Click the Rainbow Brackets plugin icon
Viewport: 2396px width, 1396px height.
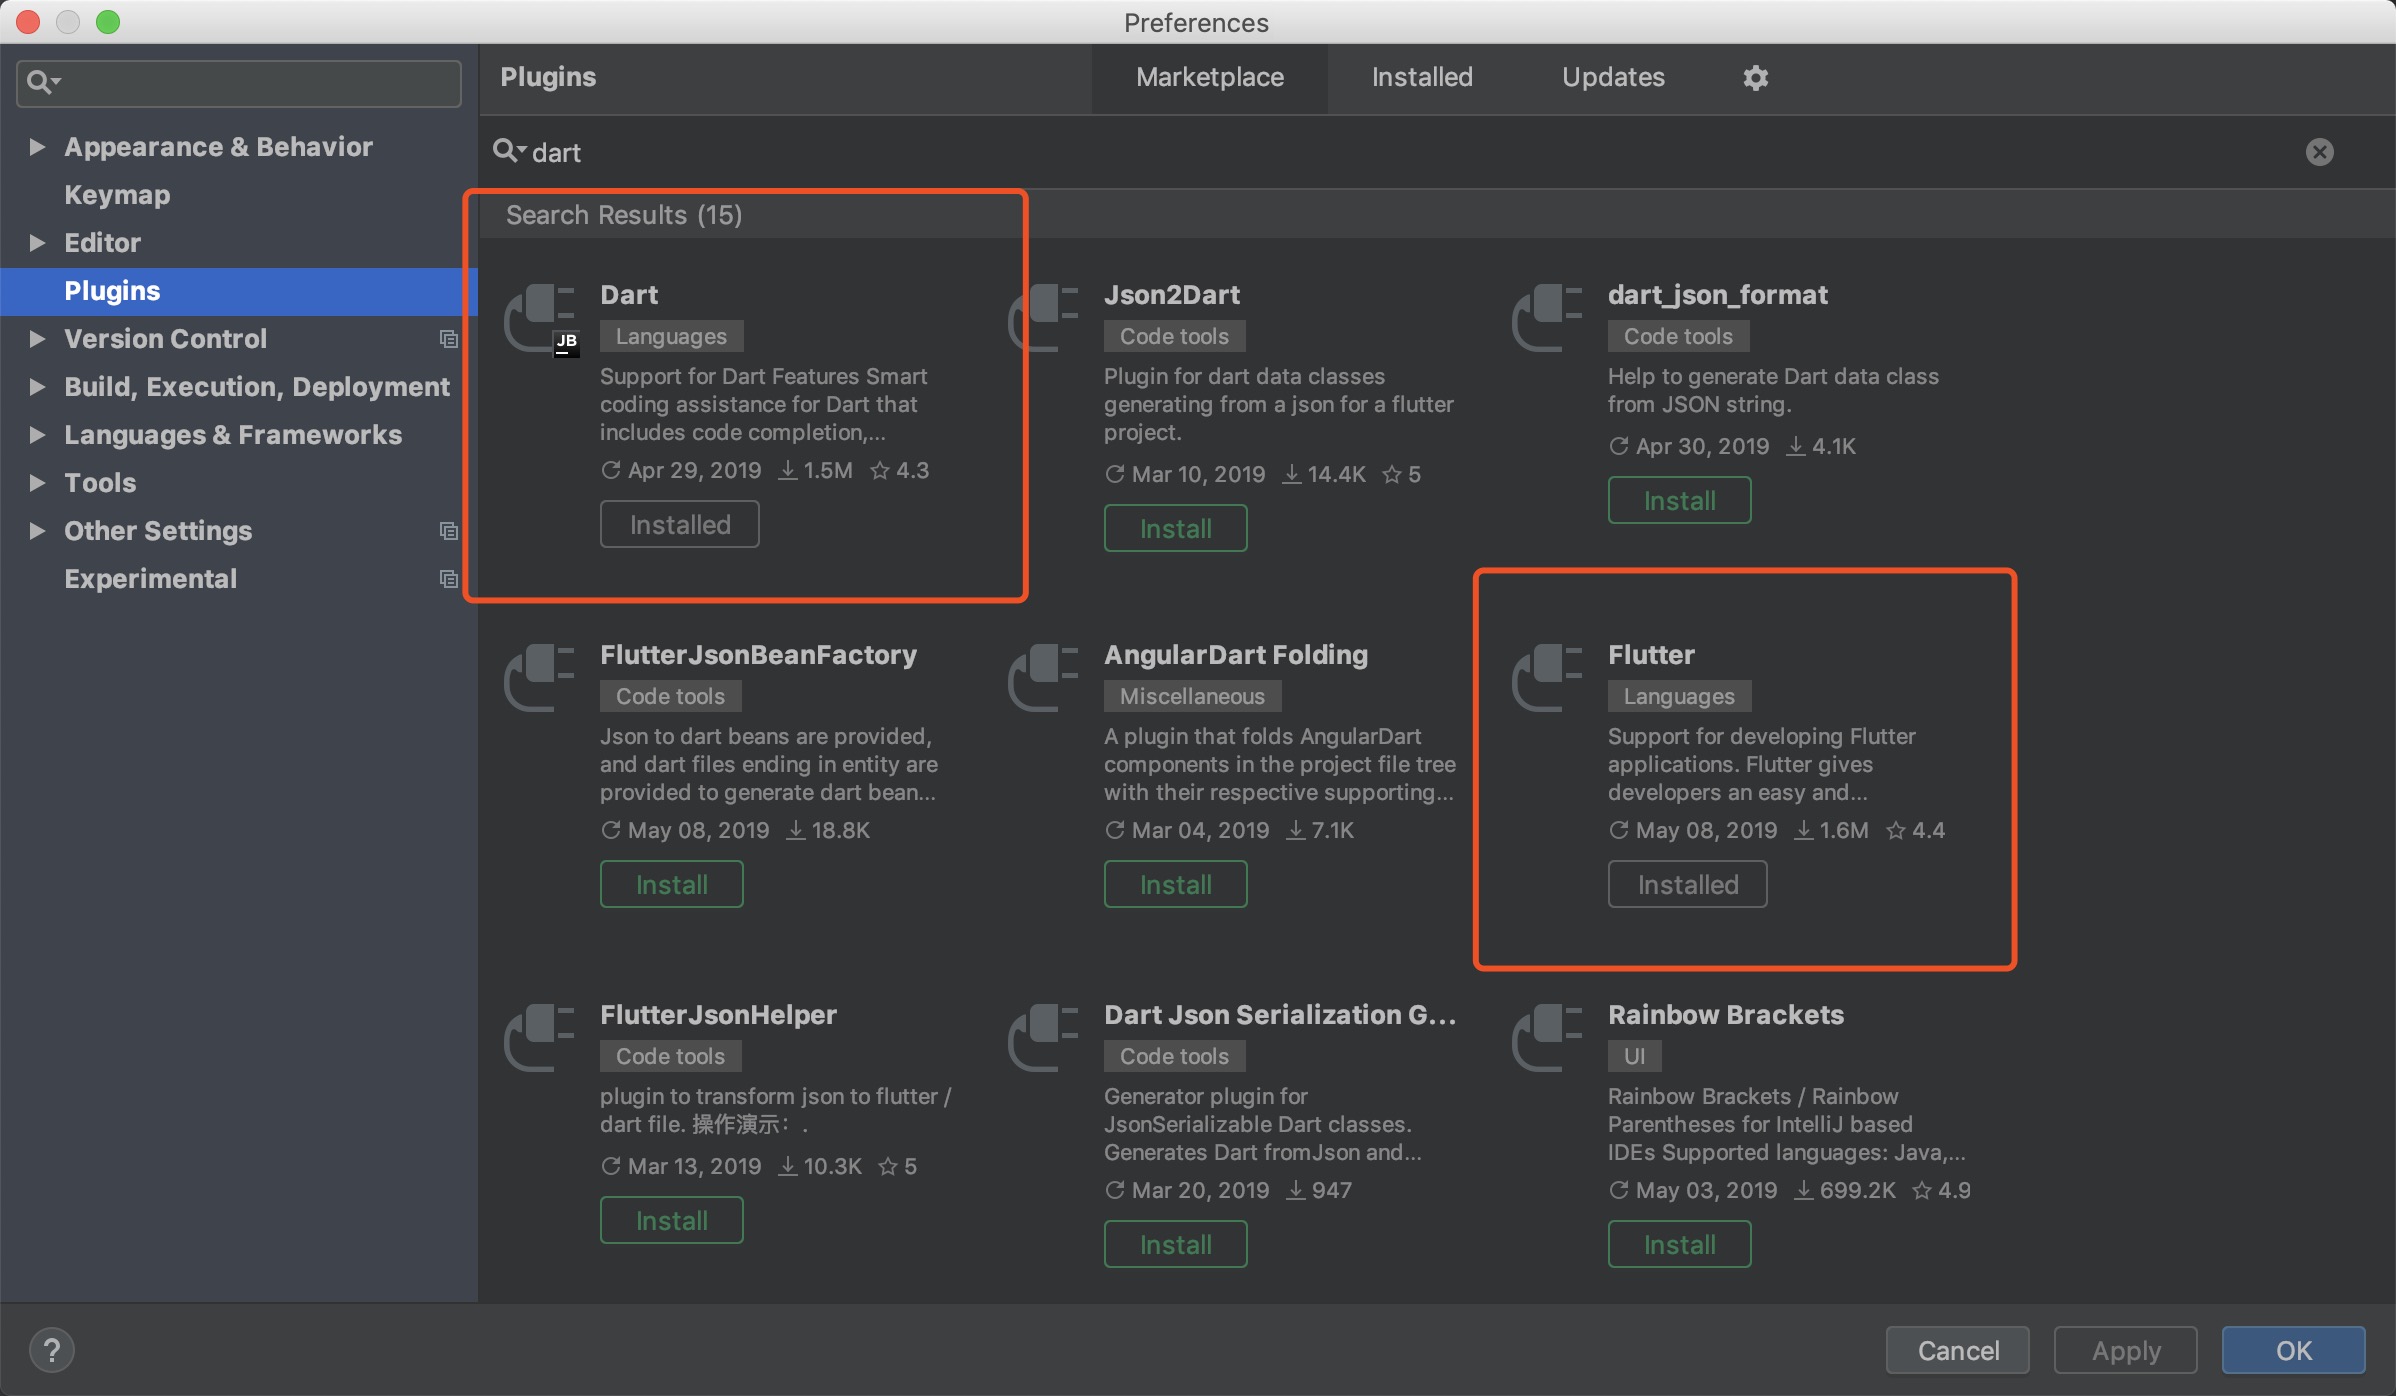1549,1038
